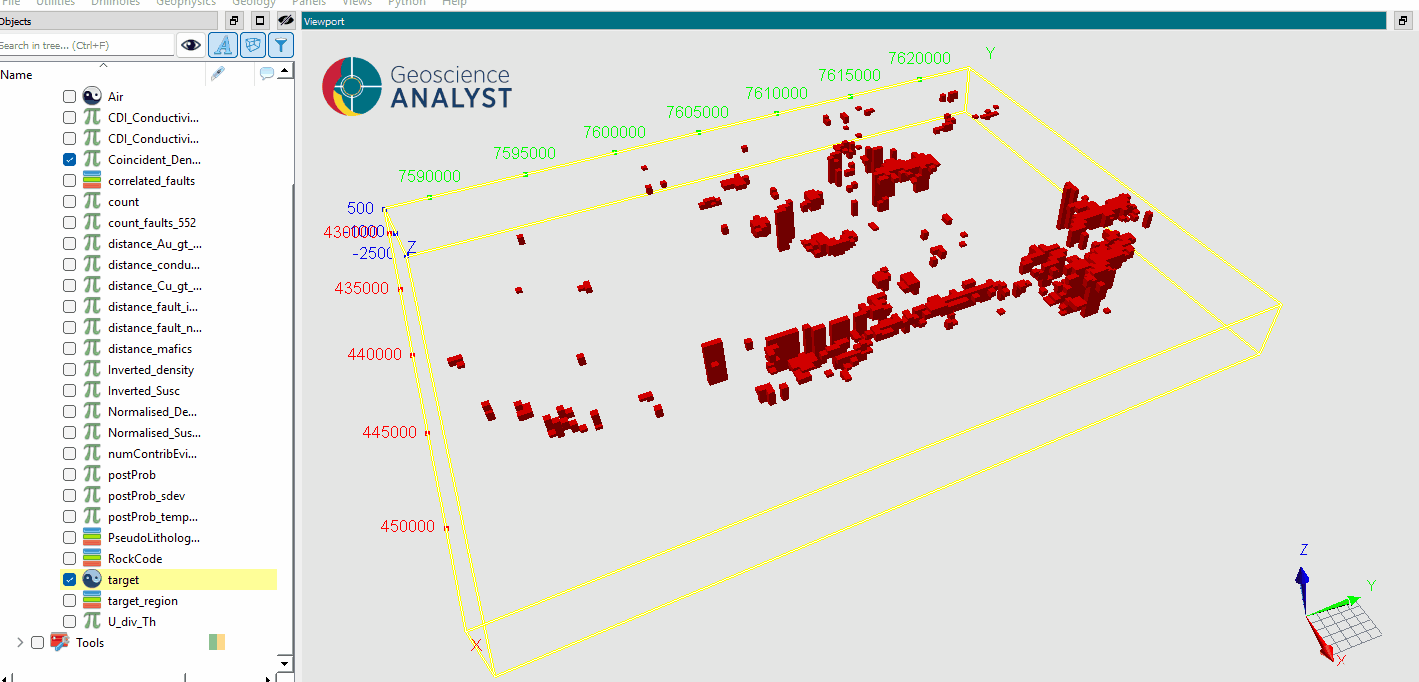Image resolution: width=1419 pixels, height=682 pixels.
Task: Maximize the Viewport panel using restore button
Action: point(1404,21)
